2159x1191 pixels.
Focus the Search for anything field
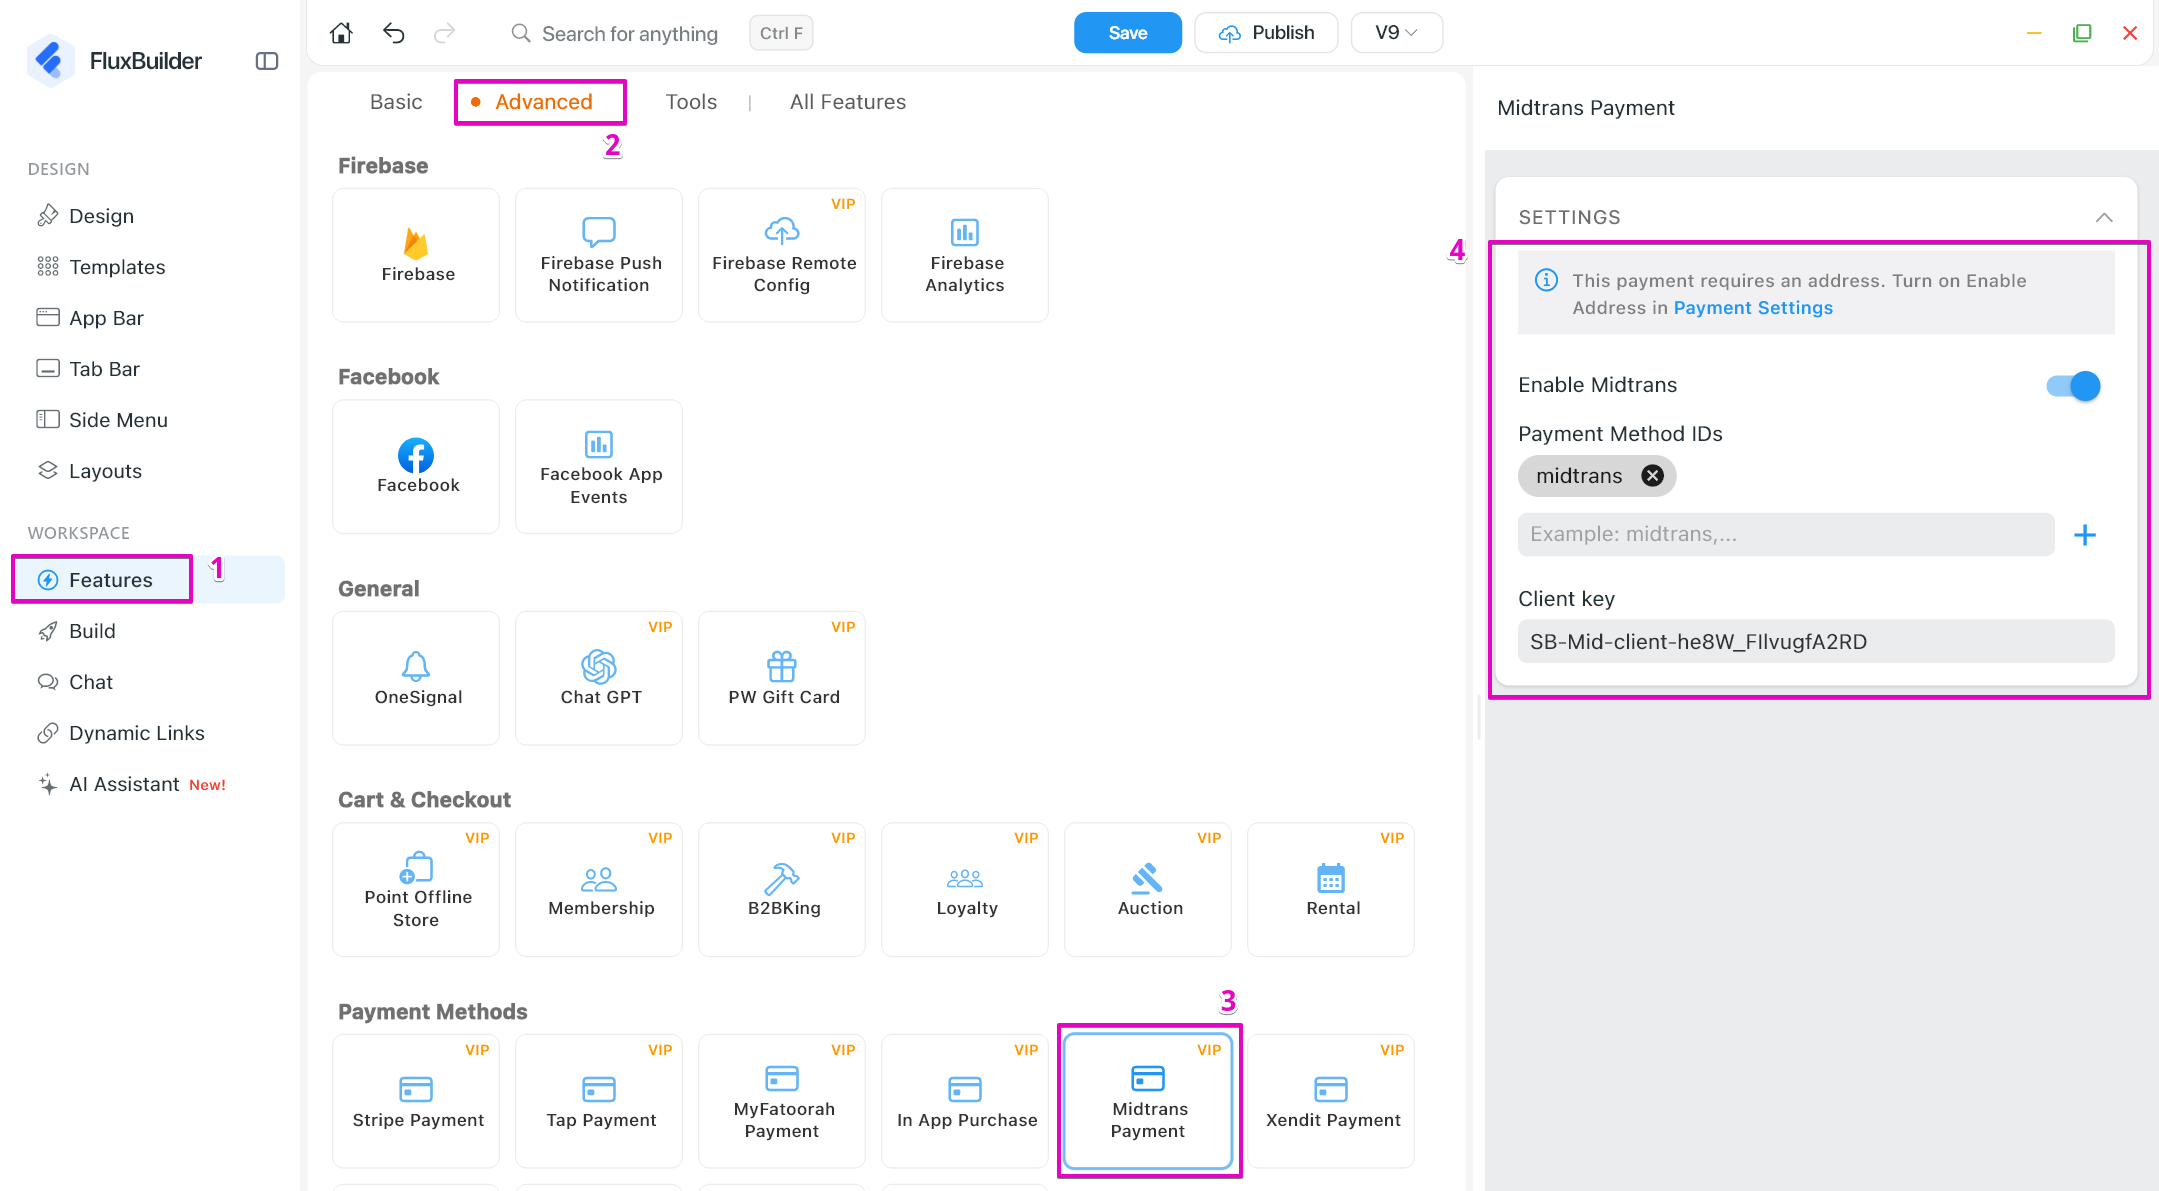point(630,34)
